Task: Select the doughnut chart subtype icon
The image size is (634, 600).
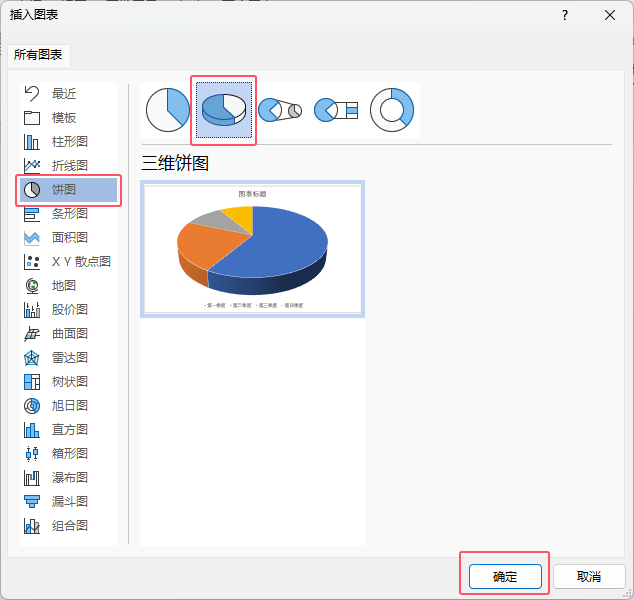Action: click(392, 110)
